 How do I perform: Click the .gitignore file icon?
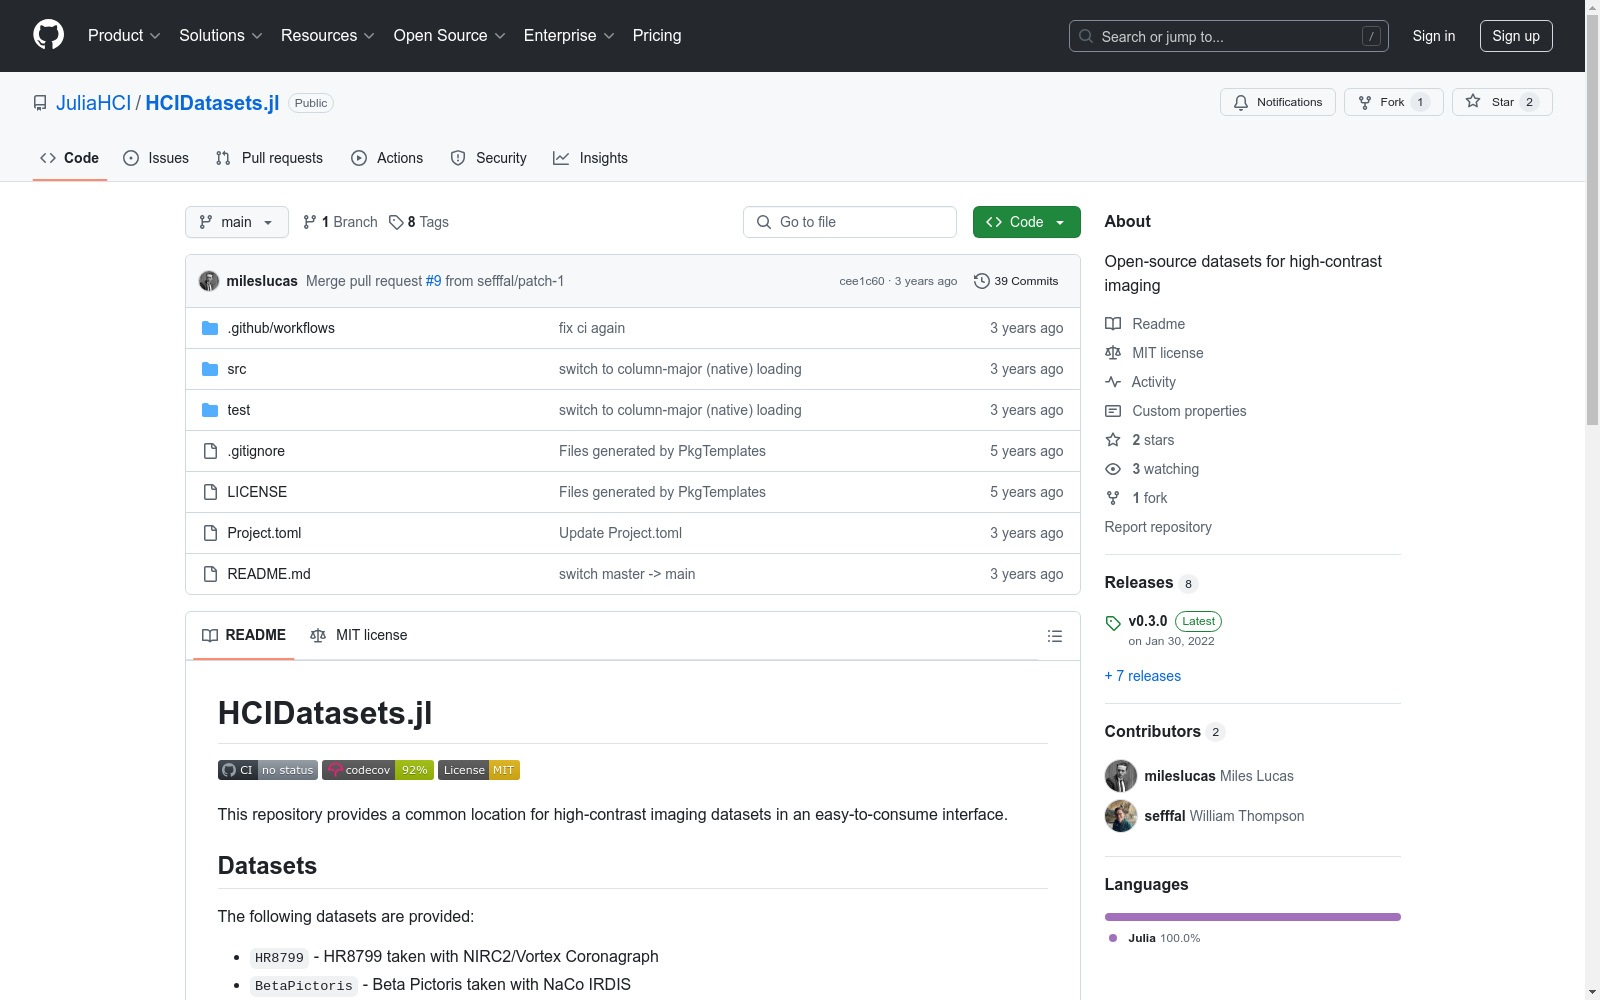[210, 451]
